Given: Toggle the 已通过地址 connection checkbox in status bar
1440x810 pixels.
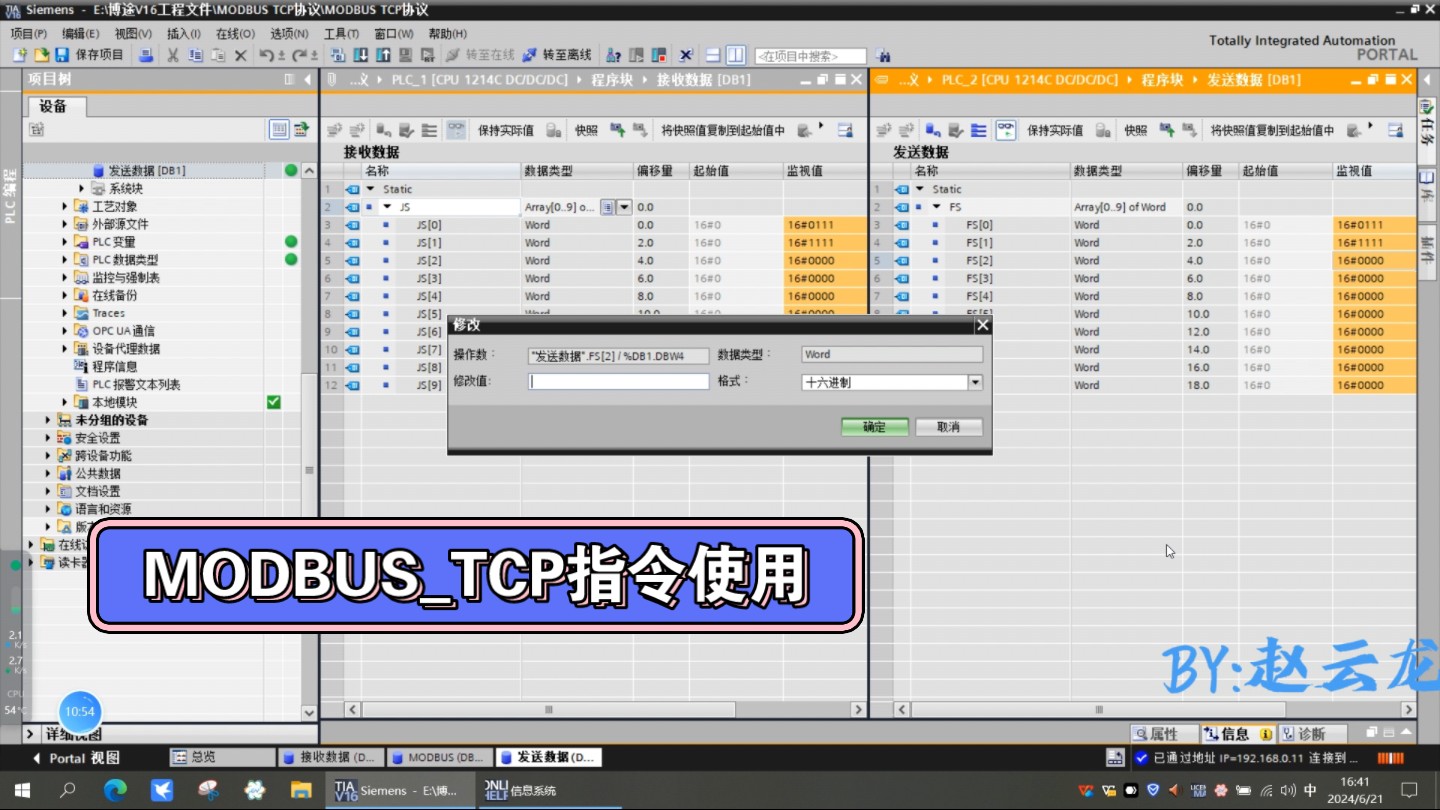Looking at the screenshot, I should (1141, 759).
